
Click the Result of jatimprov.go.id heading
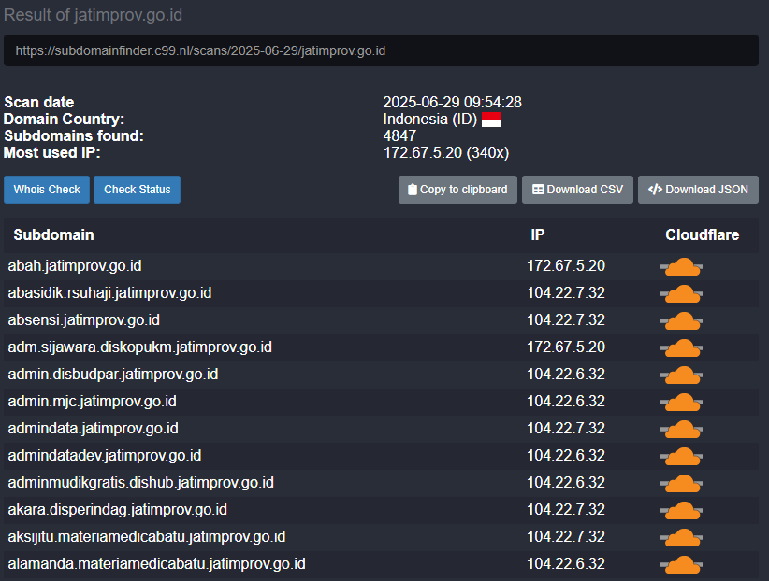pyautogui.click(x=93, y=15)
